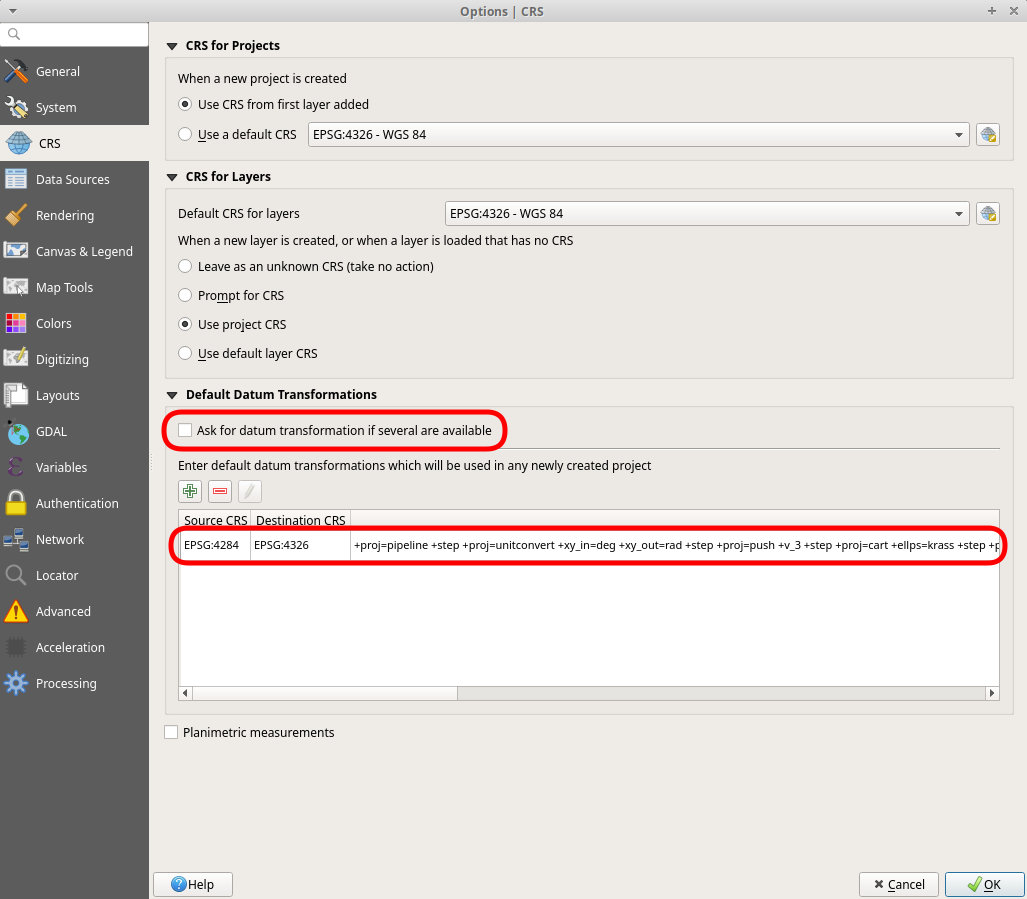The height and width of the screenshot is (899, 1027).
Task: Click the Destination CRS column header
Action: [301, 520]
